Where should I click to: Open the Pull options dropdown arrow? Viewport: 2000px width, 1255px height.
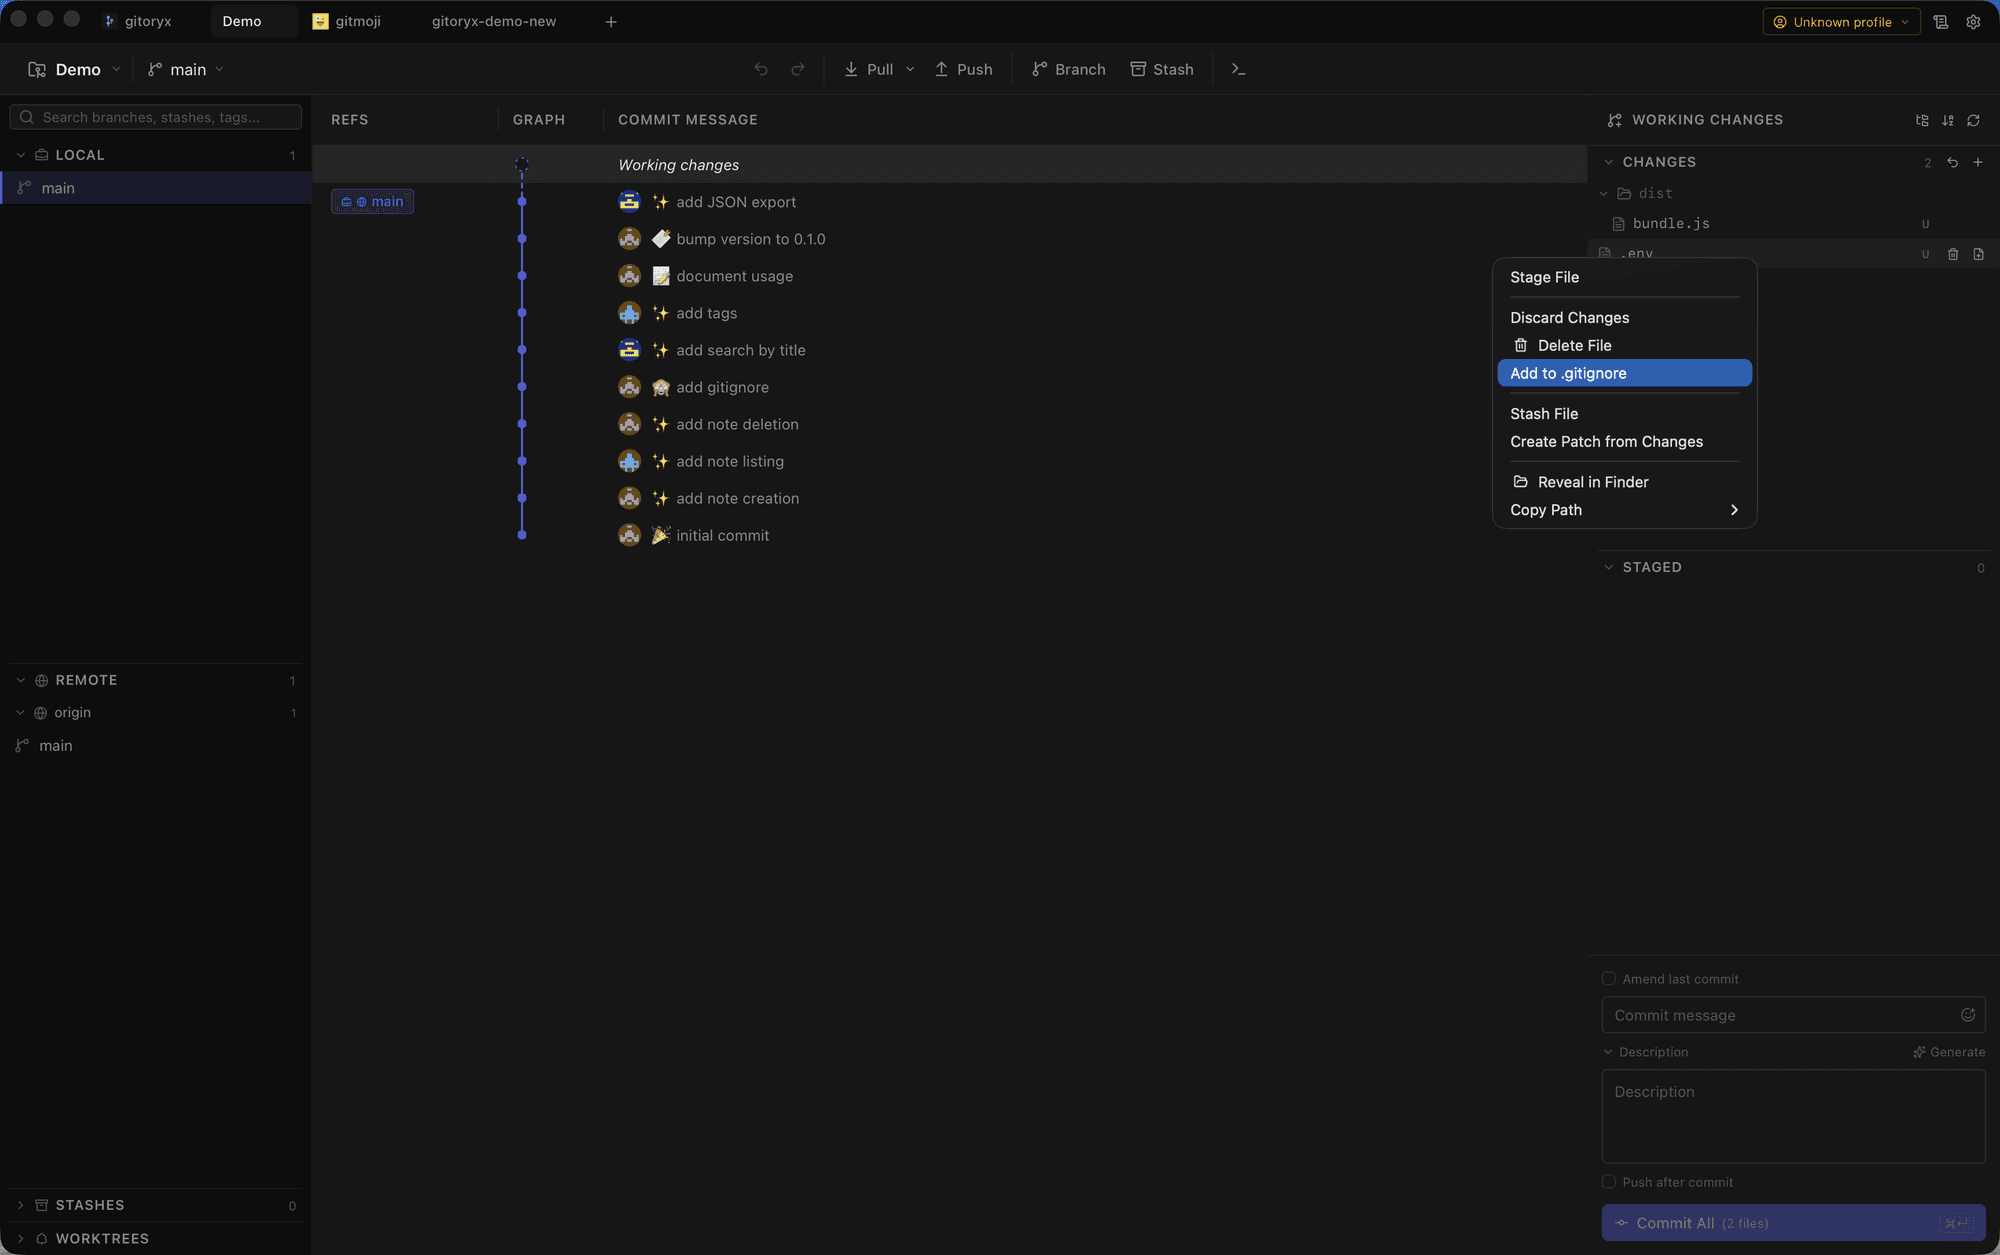[x=910, y=69]
